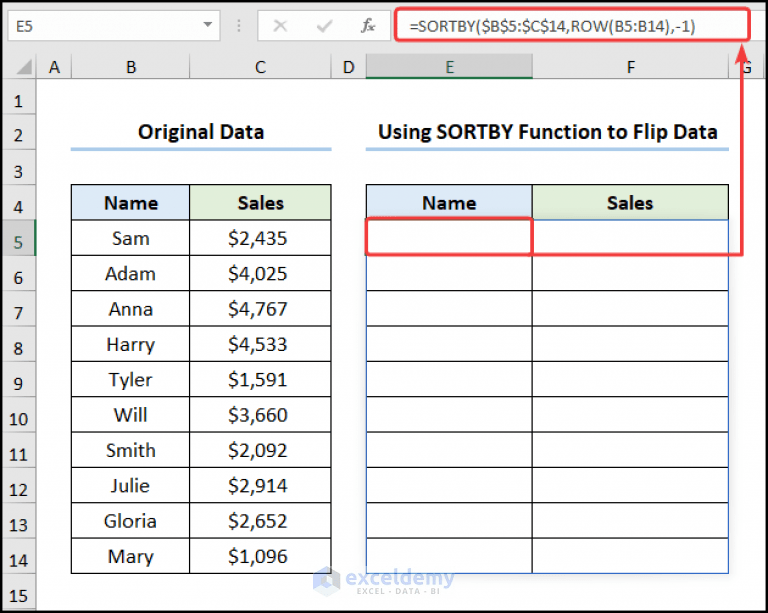Select column B header
The height and width of the screenshot is (613, 768).
[131, 67]
